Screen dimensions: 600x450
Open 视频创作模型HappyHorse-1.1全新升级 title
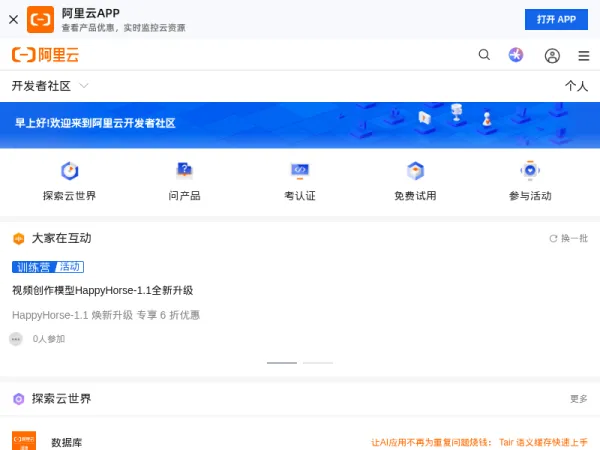(103, 290)
